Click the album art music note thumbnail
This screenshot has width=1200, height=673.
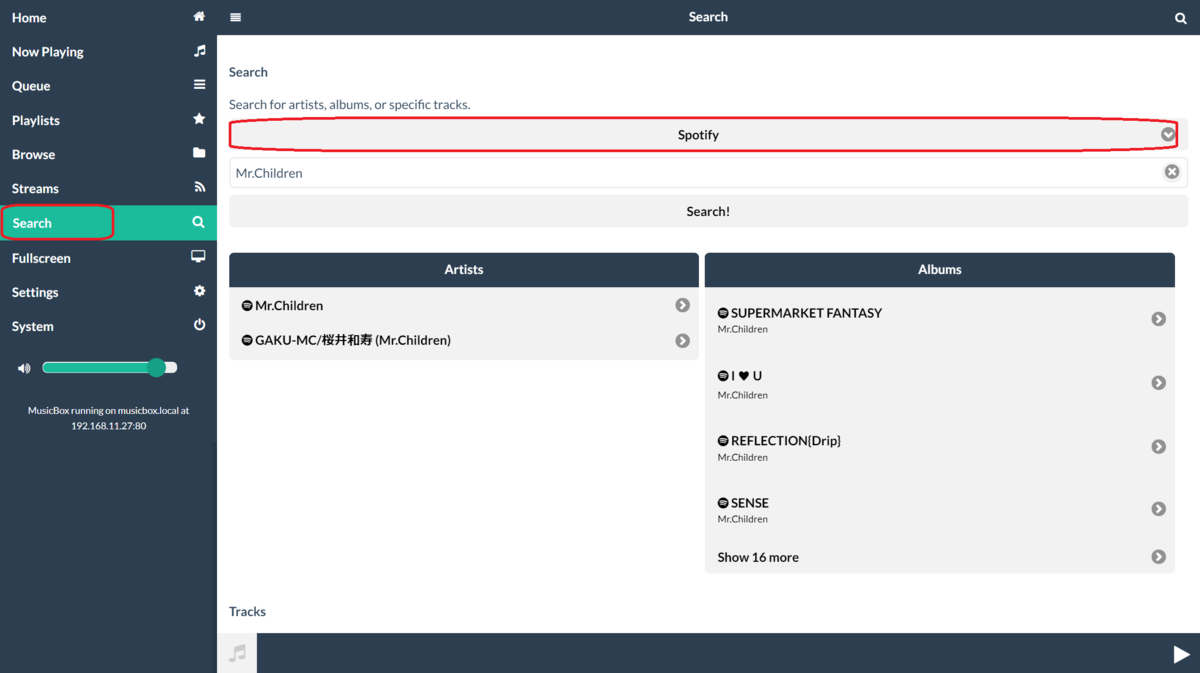point(237,653)
